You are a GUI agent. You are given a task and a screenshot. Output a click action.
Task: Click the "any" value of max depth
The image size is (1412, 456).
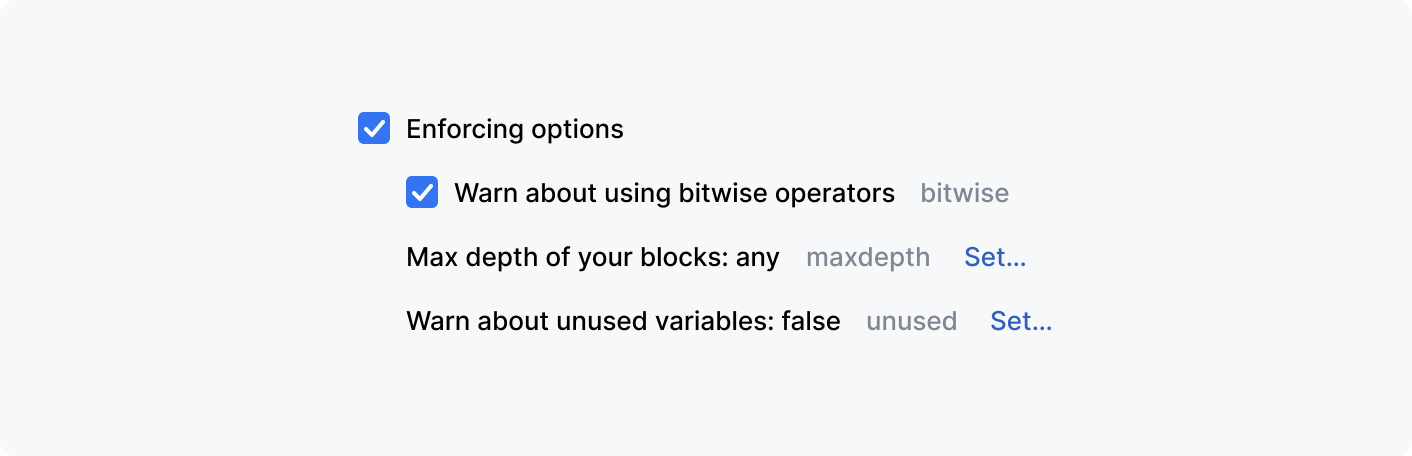pos(758,257)
